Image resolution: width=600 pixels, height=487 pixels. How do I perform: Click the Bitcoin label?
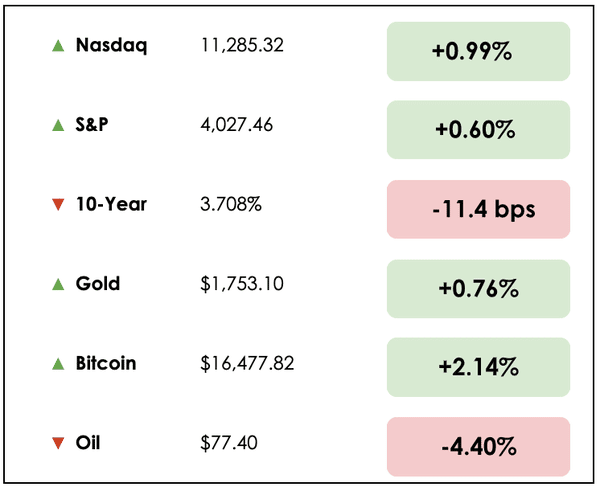click(106, 363)
